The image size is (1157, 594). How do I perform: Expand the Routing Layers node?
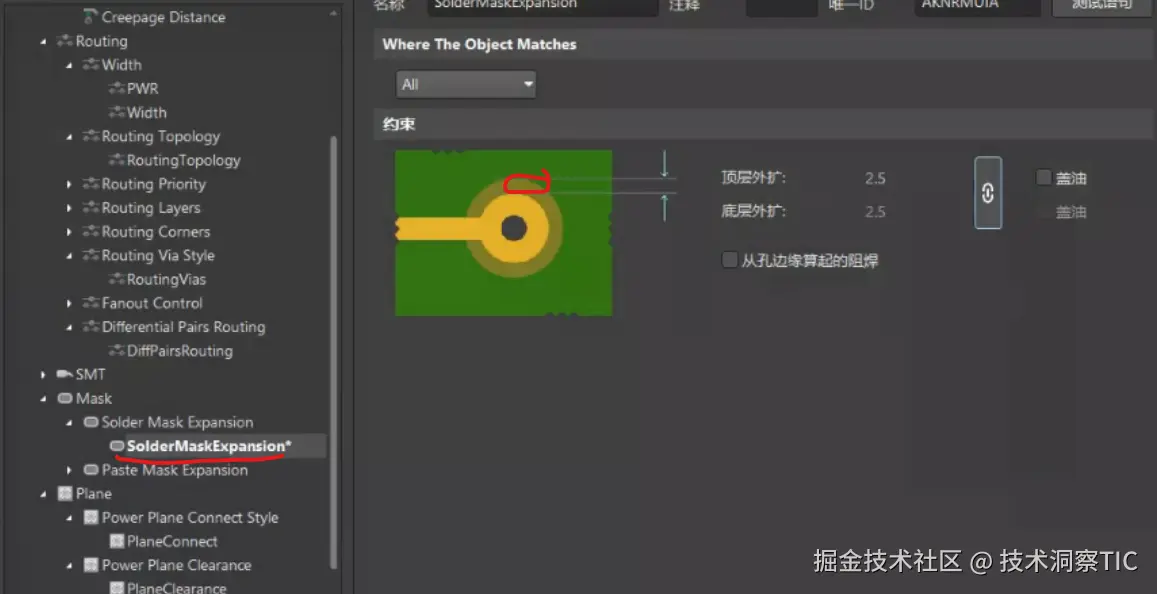click(69, 208)
